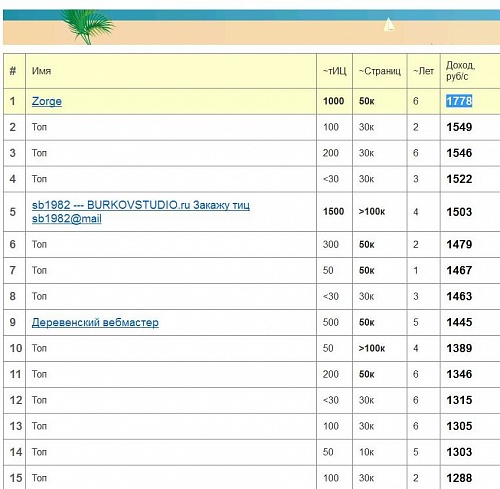Click income value 1288 in row 15

tap(459, 478)
